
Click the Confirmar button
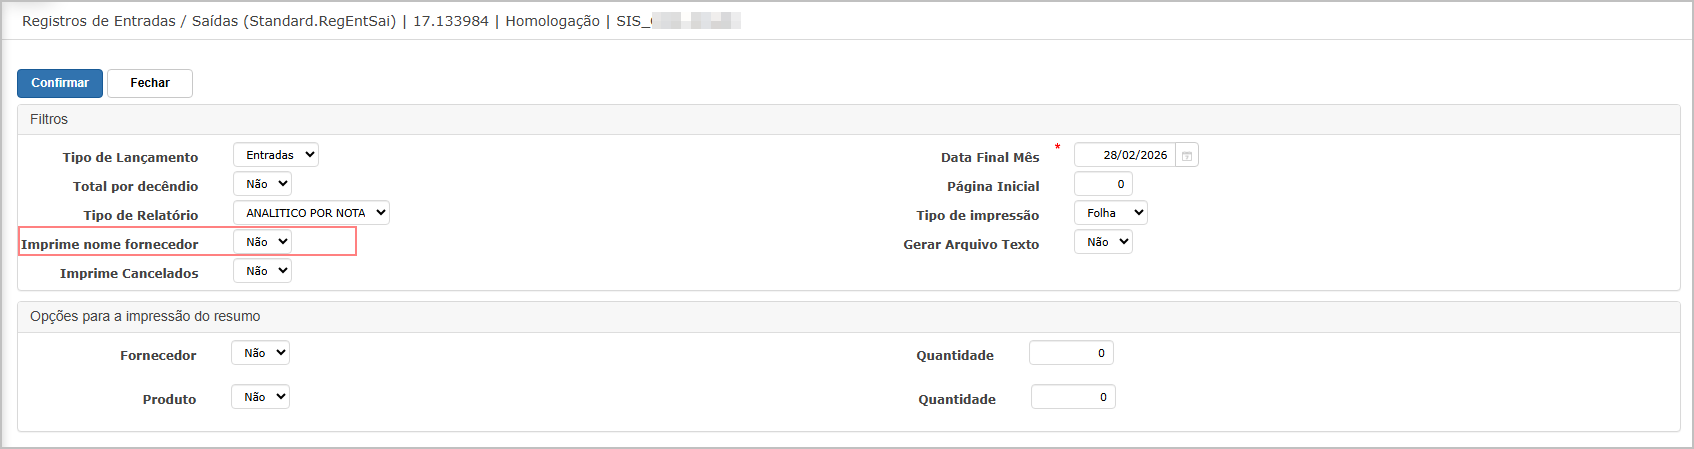click(x=60, y=83)
